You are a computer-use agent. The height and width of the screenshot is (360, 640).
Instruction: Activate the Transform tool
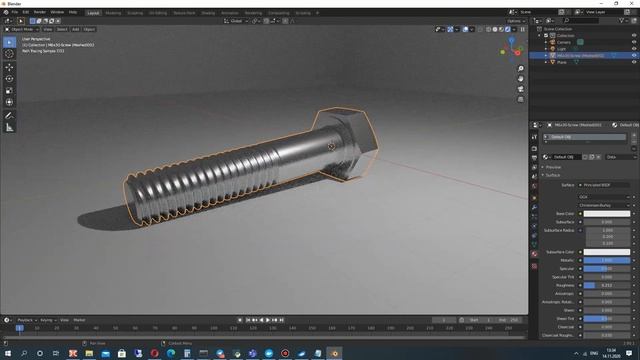9,102
